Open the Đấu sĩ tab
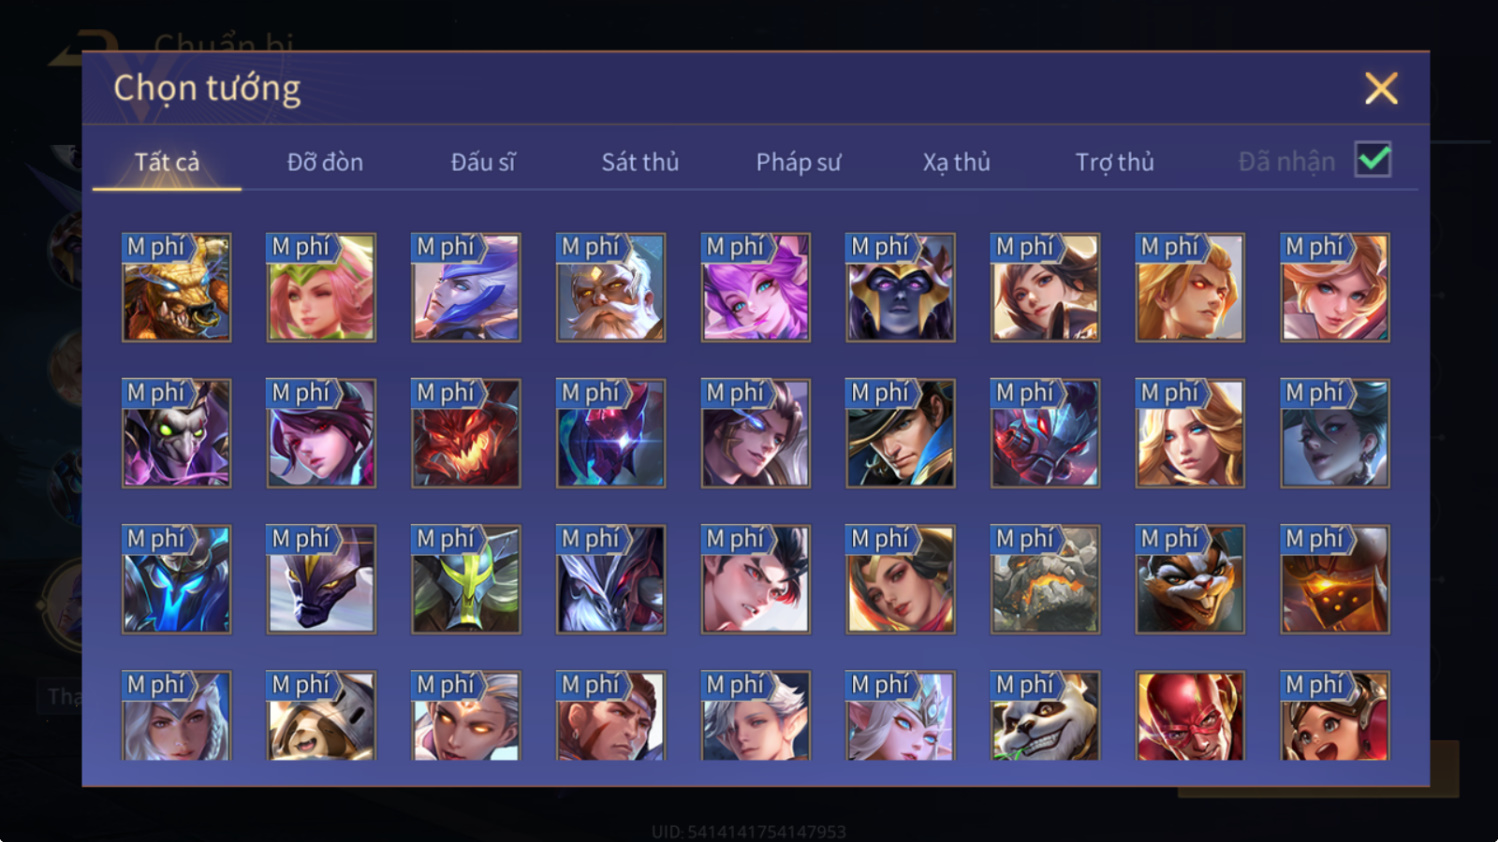 click(483, 162)
